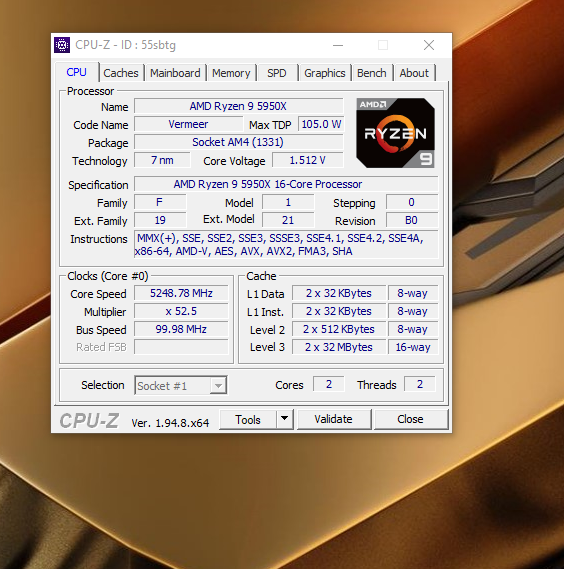The width and height of the screenshot is (564, 569).
Task: Click the empty Rated FSB field
Action: point(181,347)
